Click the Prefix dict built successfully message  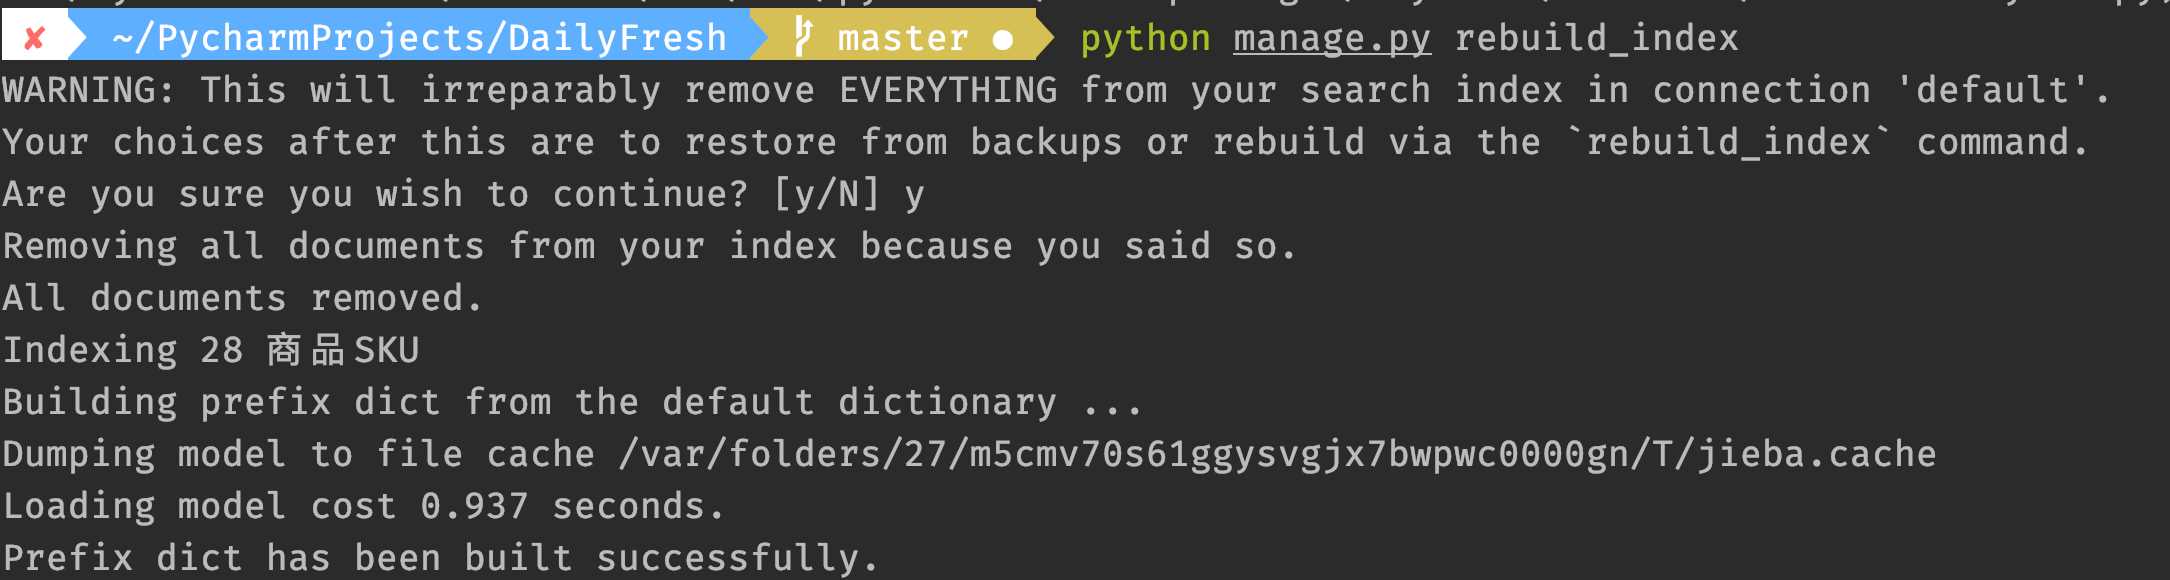pos(440,558)
